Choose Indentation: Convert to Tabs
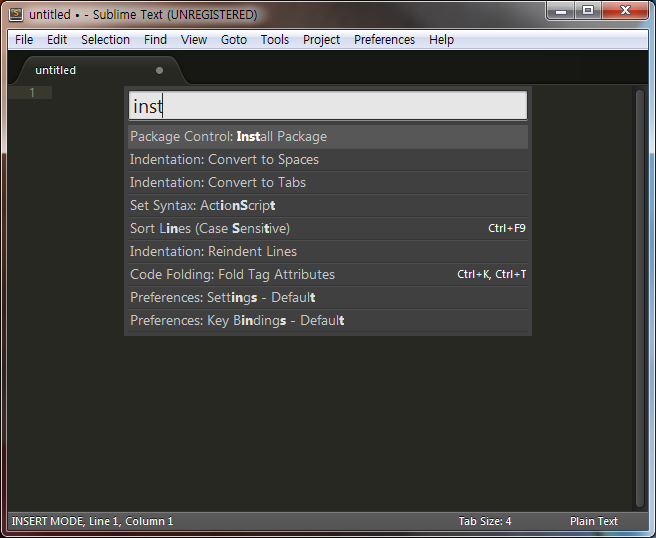The image size is (656, 538). [328, 182]
